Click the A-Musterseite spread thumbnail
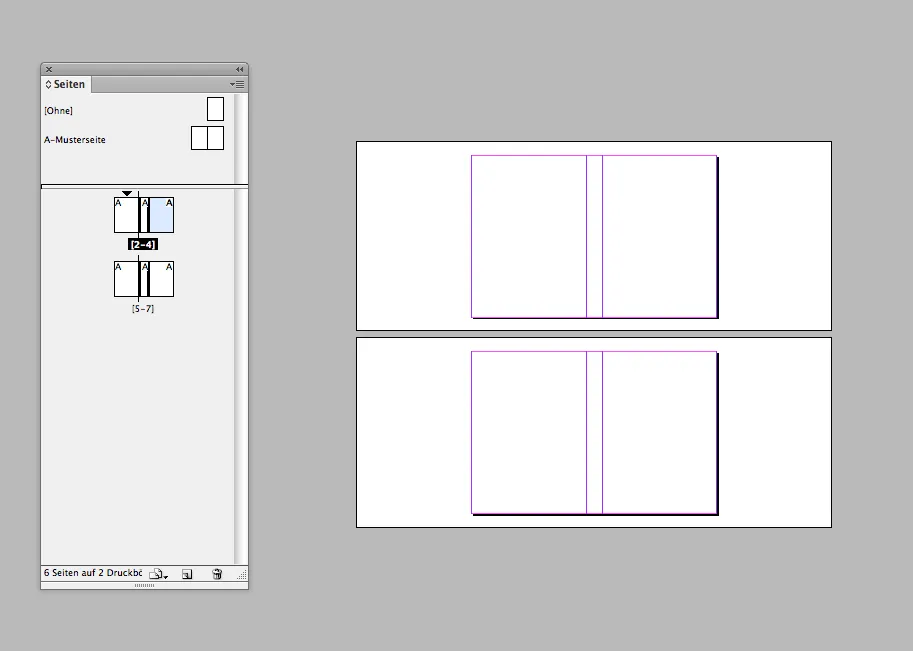 207,138
